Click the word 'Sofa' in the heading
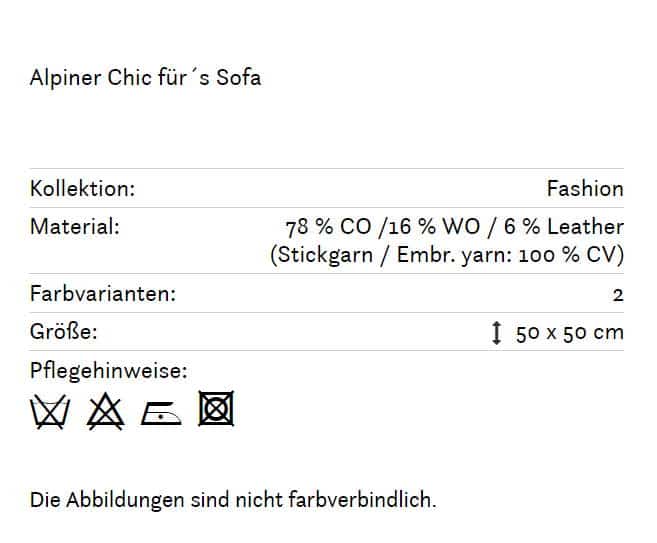The width and height of the screenshot is (657, 543). tap(238, 78)
